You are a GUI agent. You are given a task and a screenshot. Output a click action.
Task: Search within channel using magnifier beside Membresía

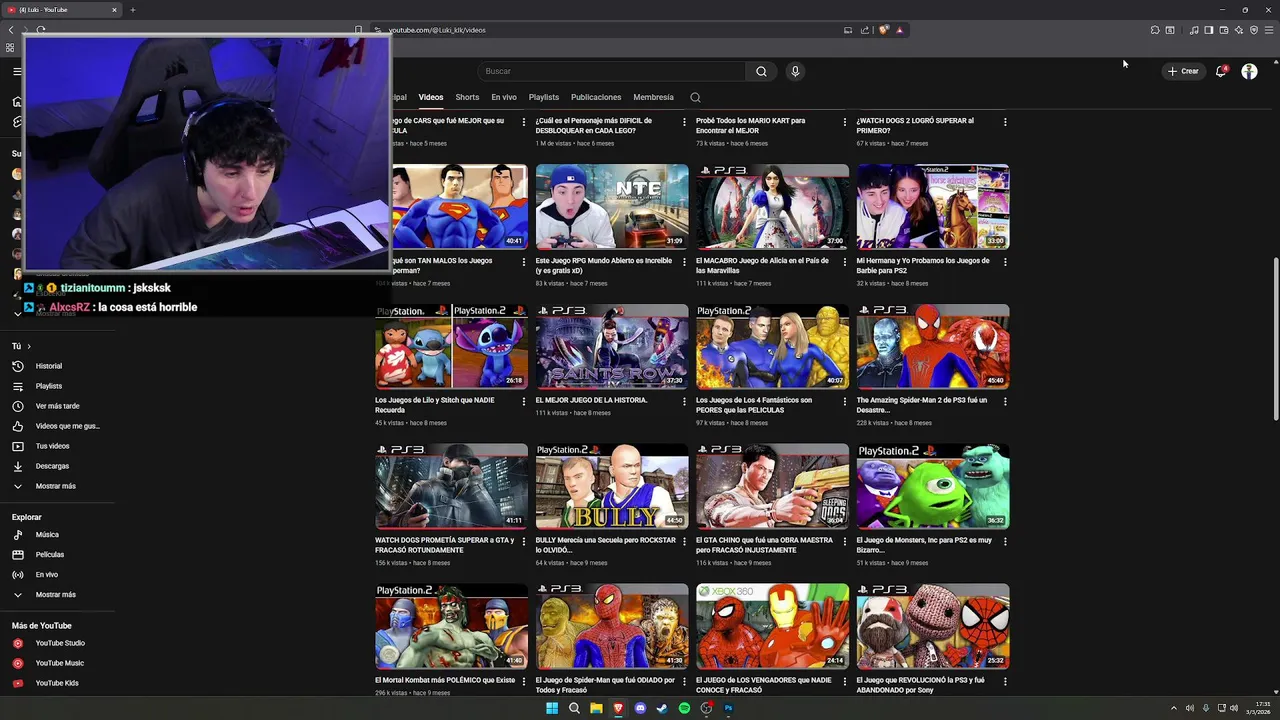(x=695, y=98)
